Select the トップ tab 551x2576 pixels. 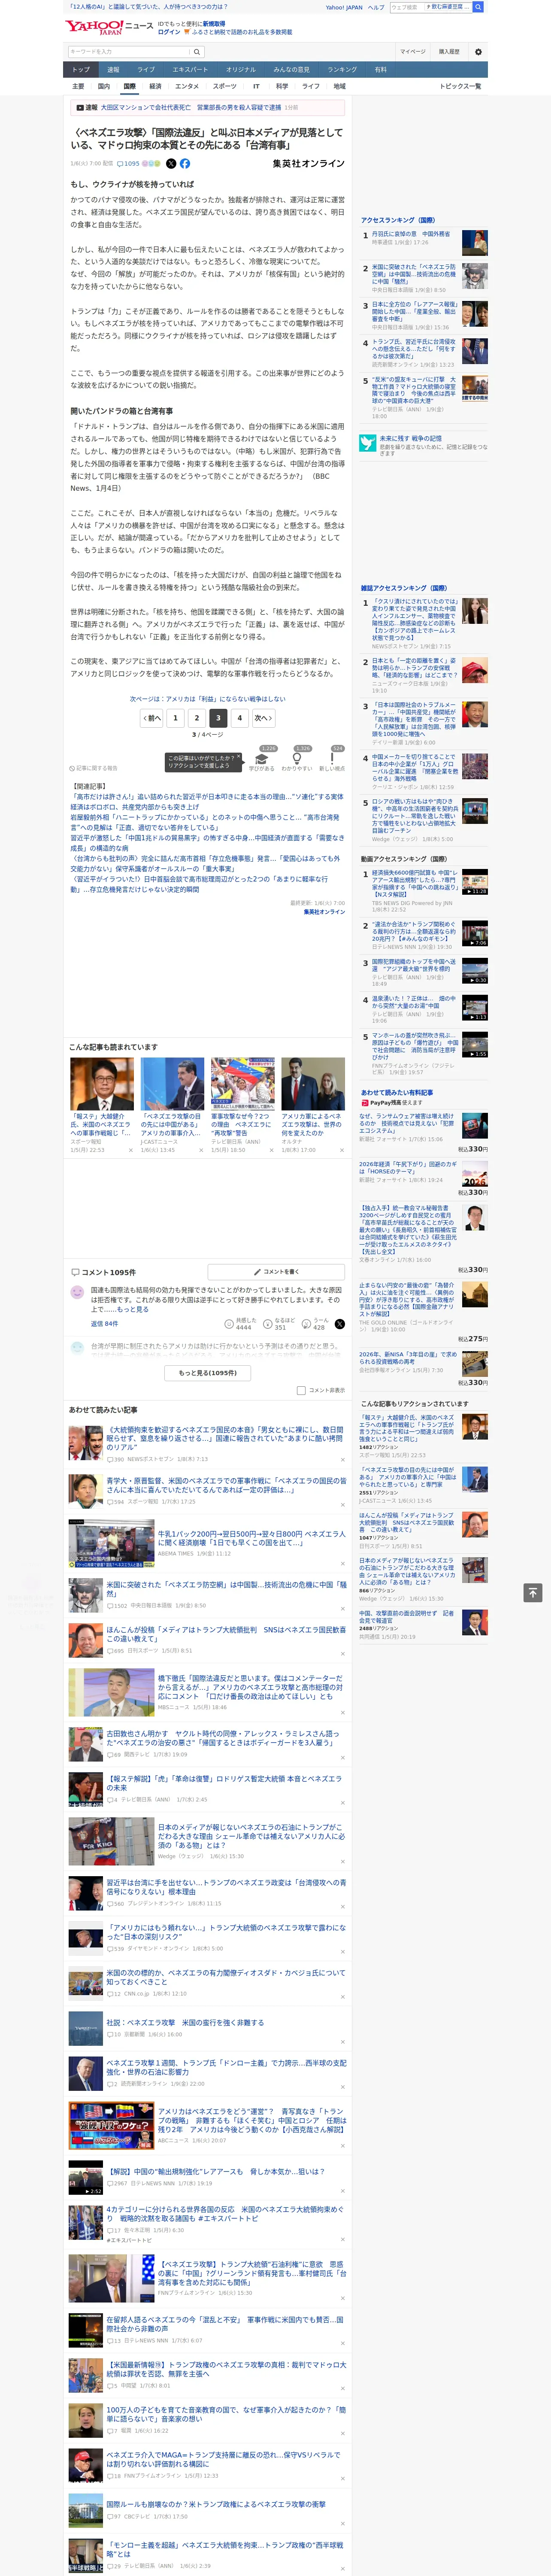point(81,70)
